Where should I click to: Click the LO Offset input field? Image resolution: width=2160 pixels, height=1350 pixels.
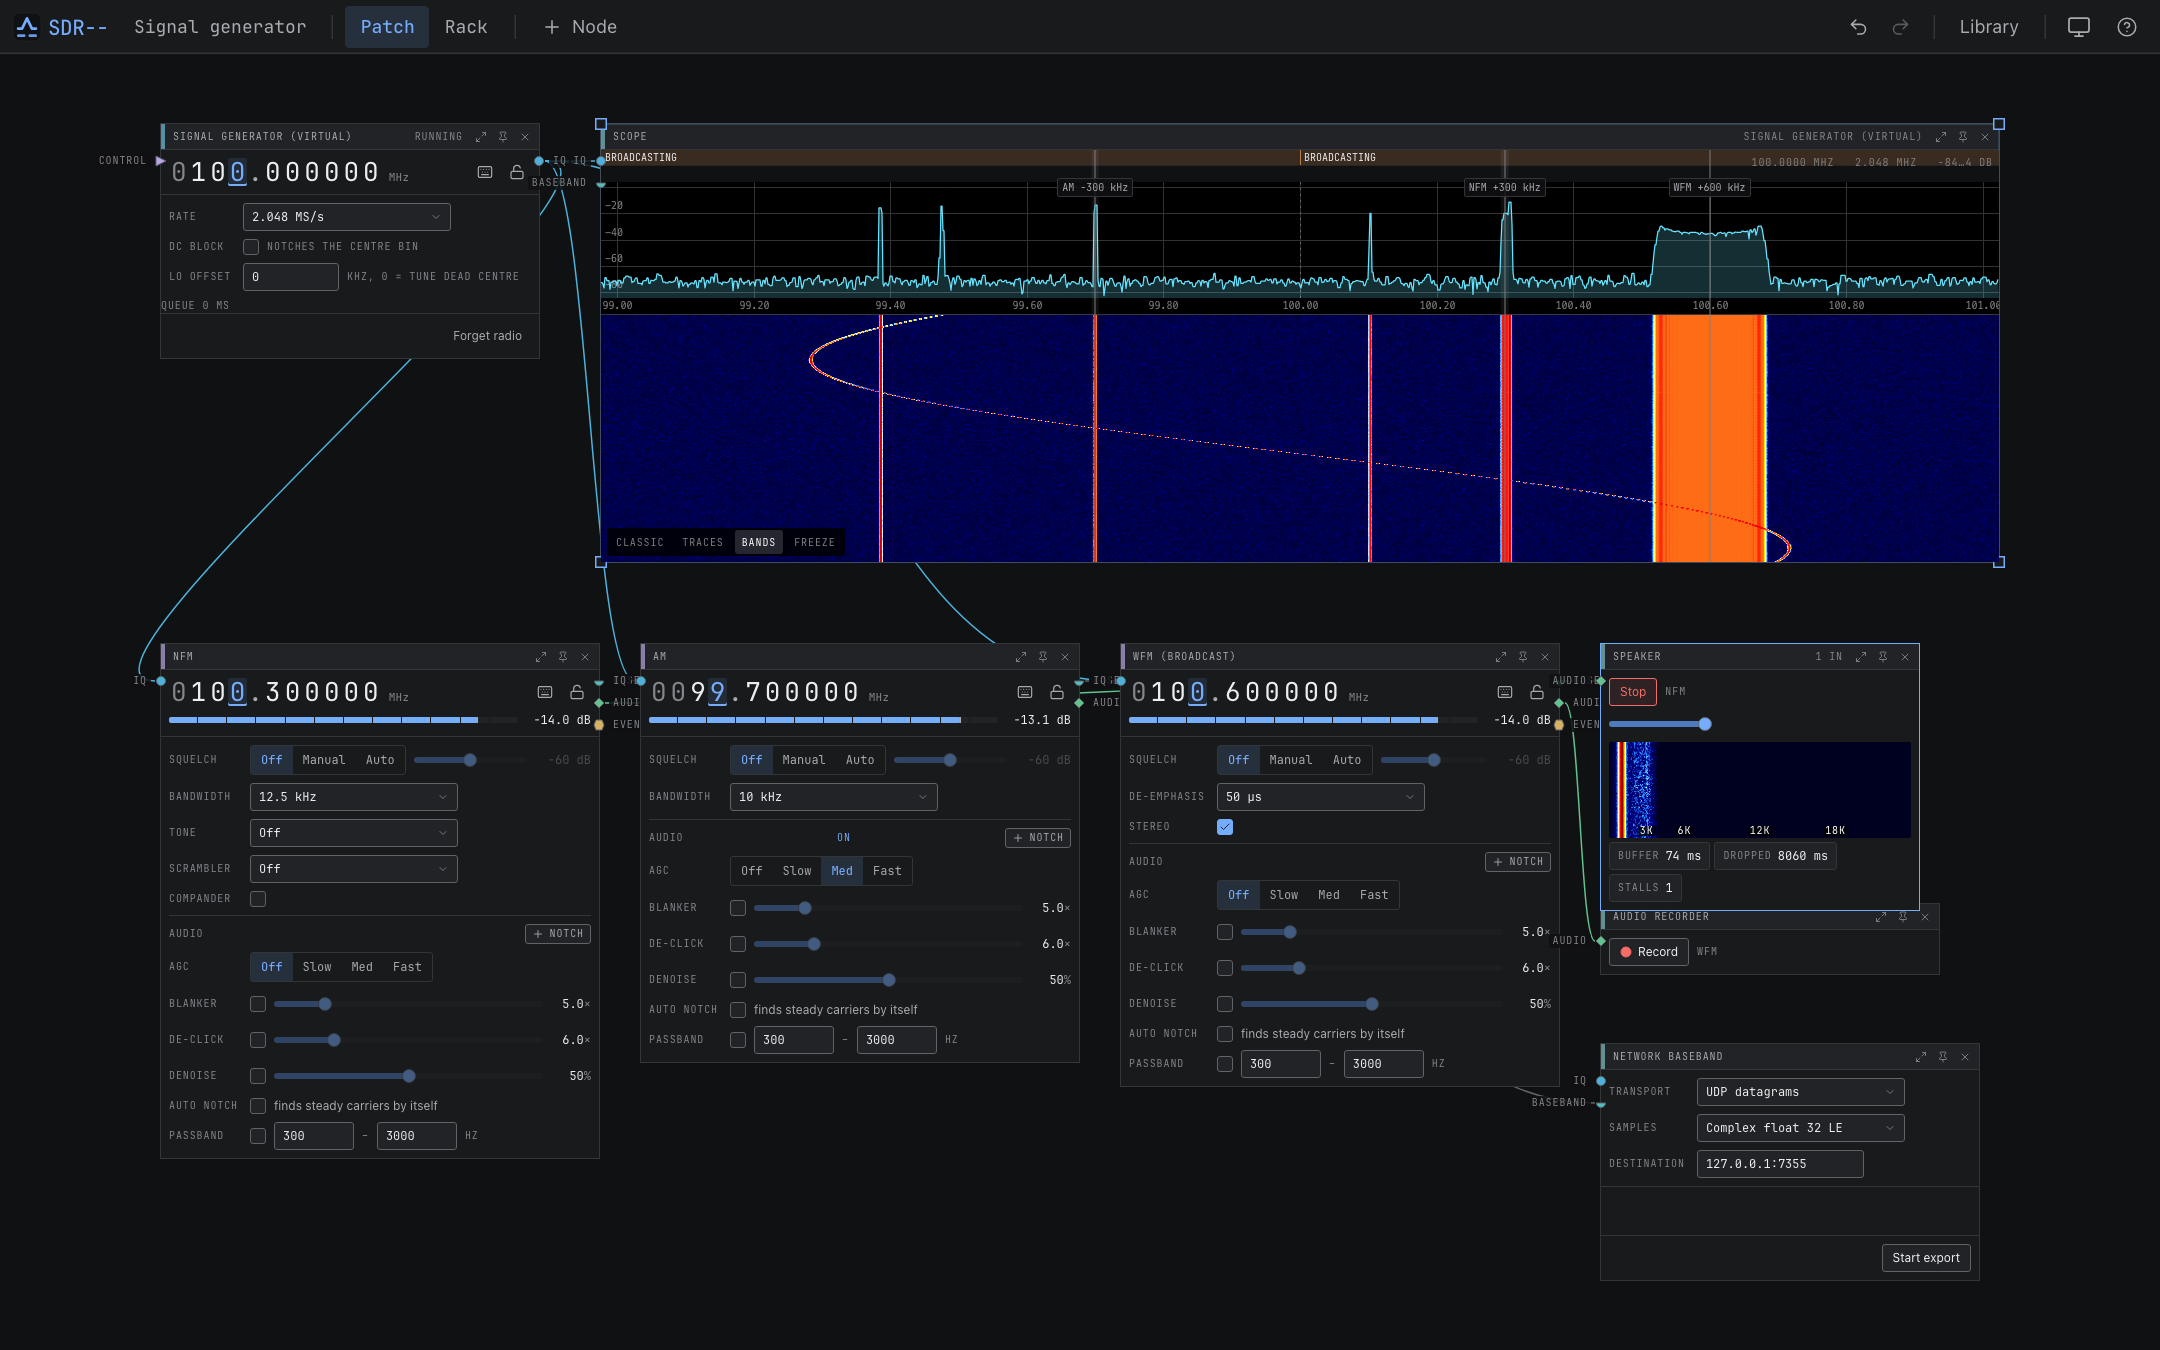(291, 277)
